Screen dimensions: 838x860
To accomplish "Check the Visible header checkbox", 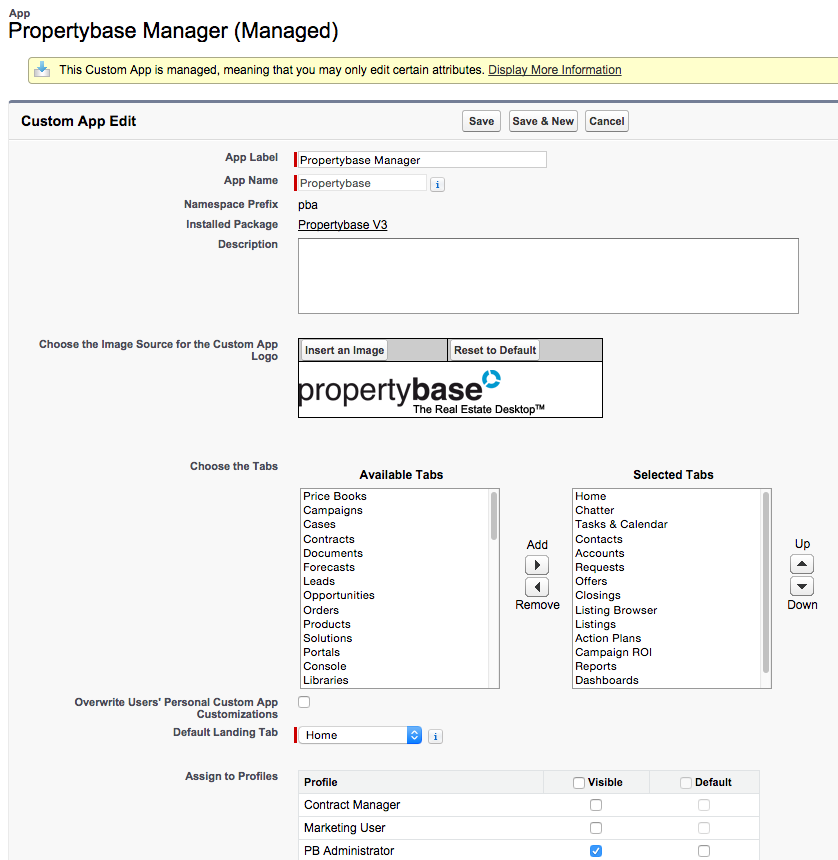I will pos(579,783).
